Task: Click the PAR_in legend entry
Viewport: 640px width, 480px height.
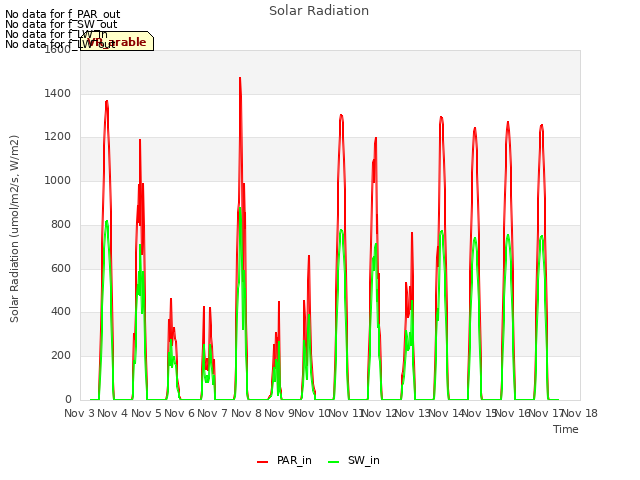Action: (284, 460)
